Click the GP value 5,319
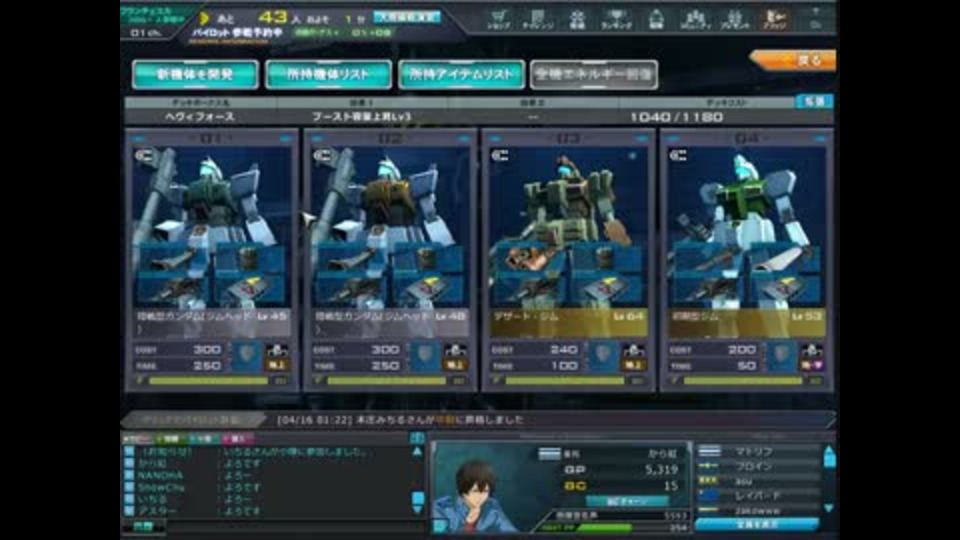 661,470
